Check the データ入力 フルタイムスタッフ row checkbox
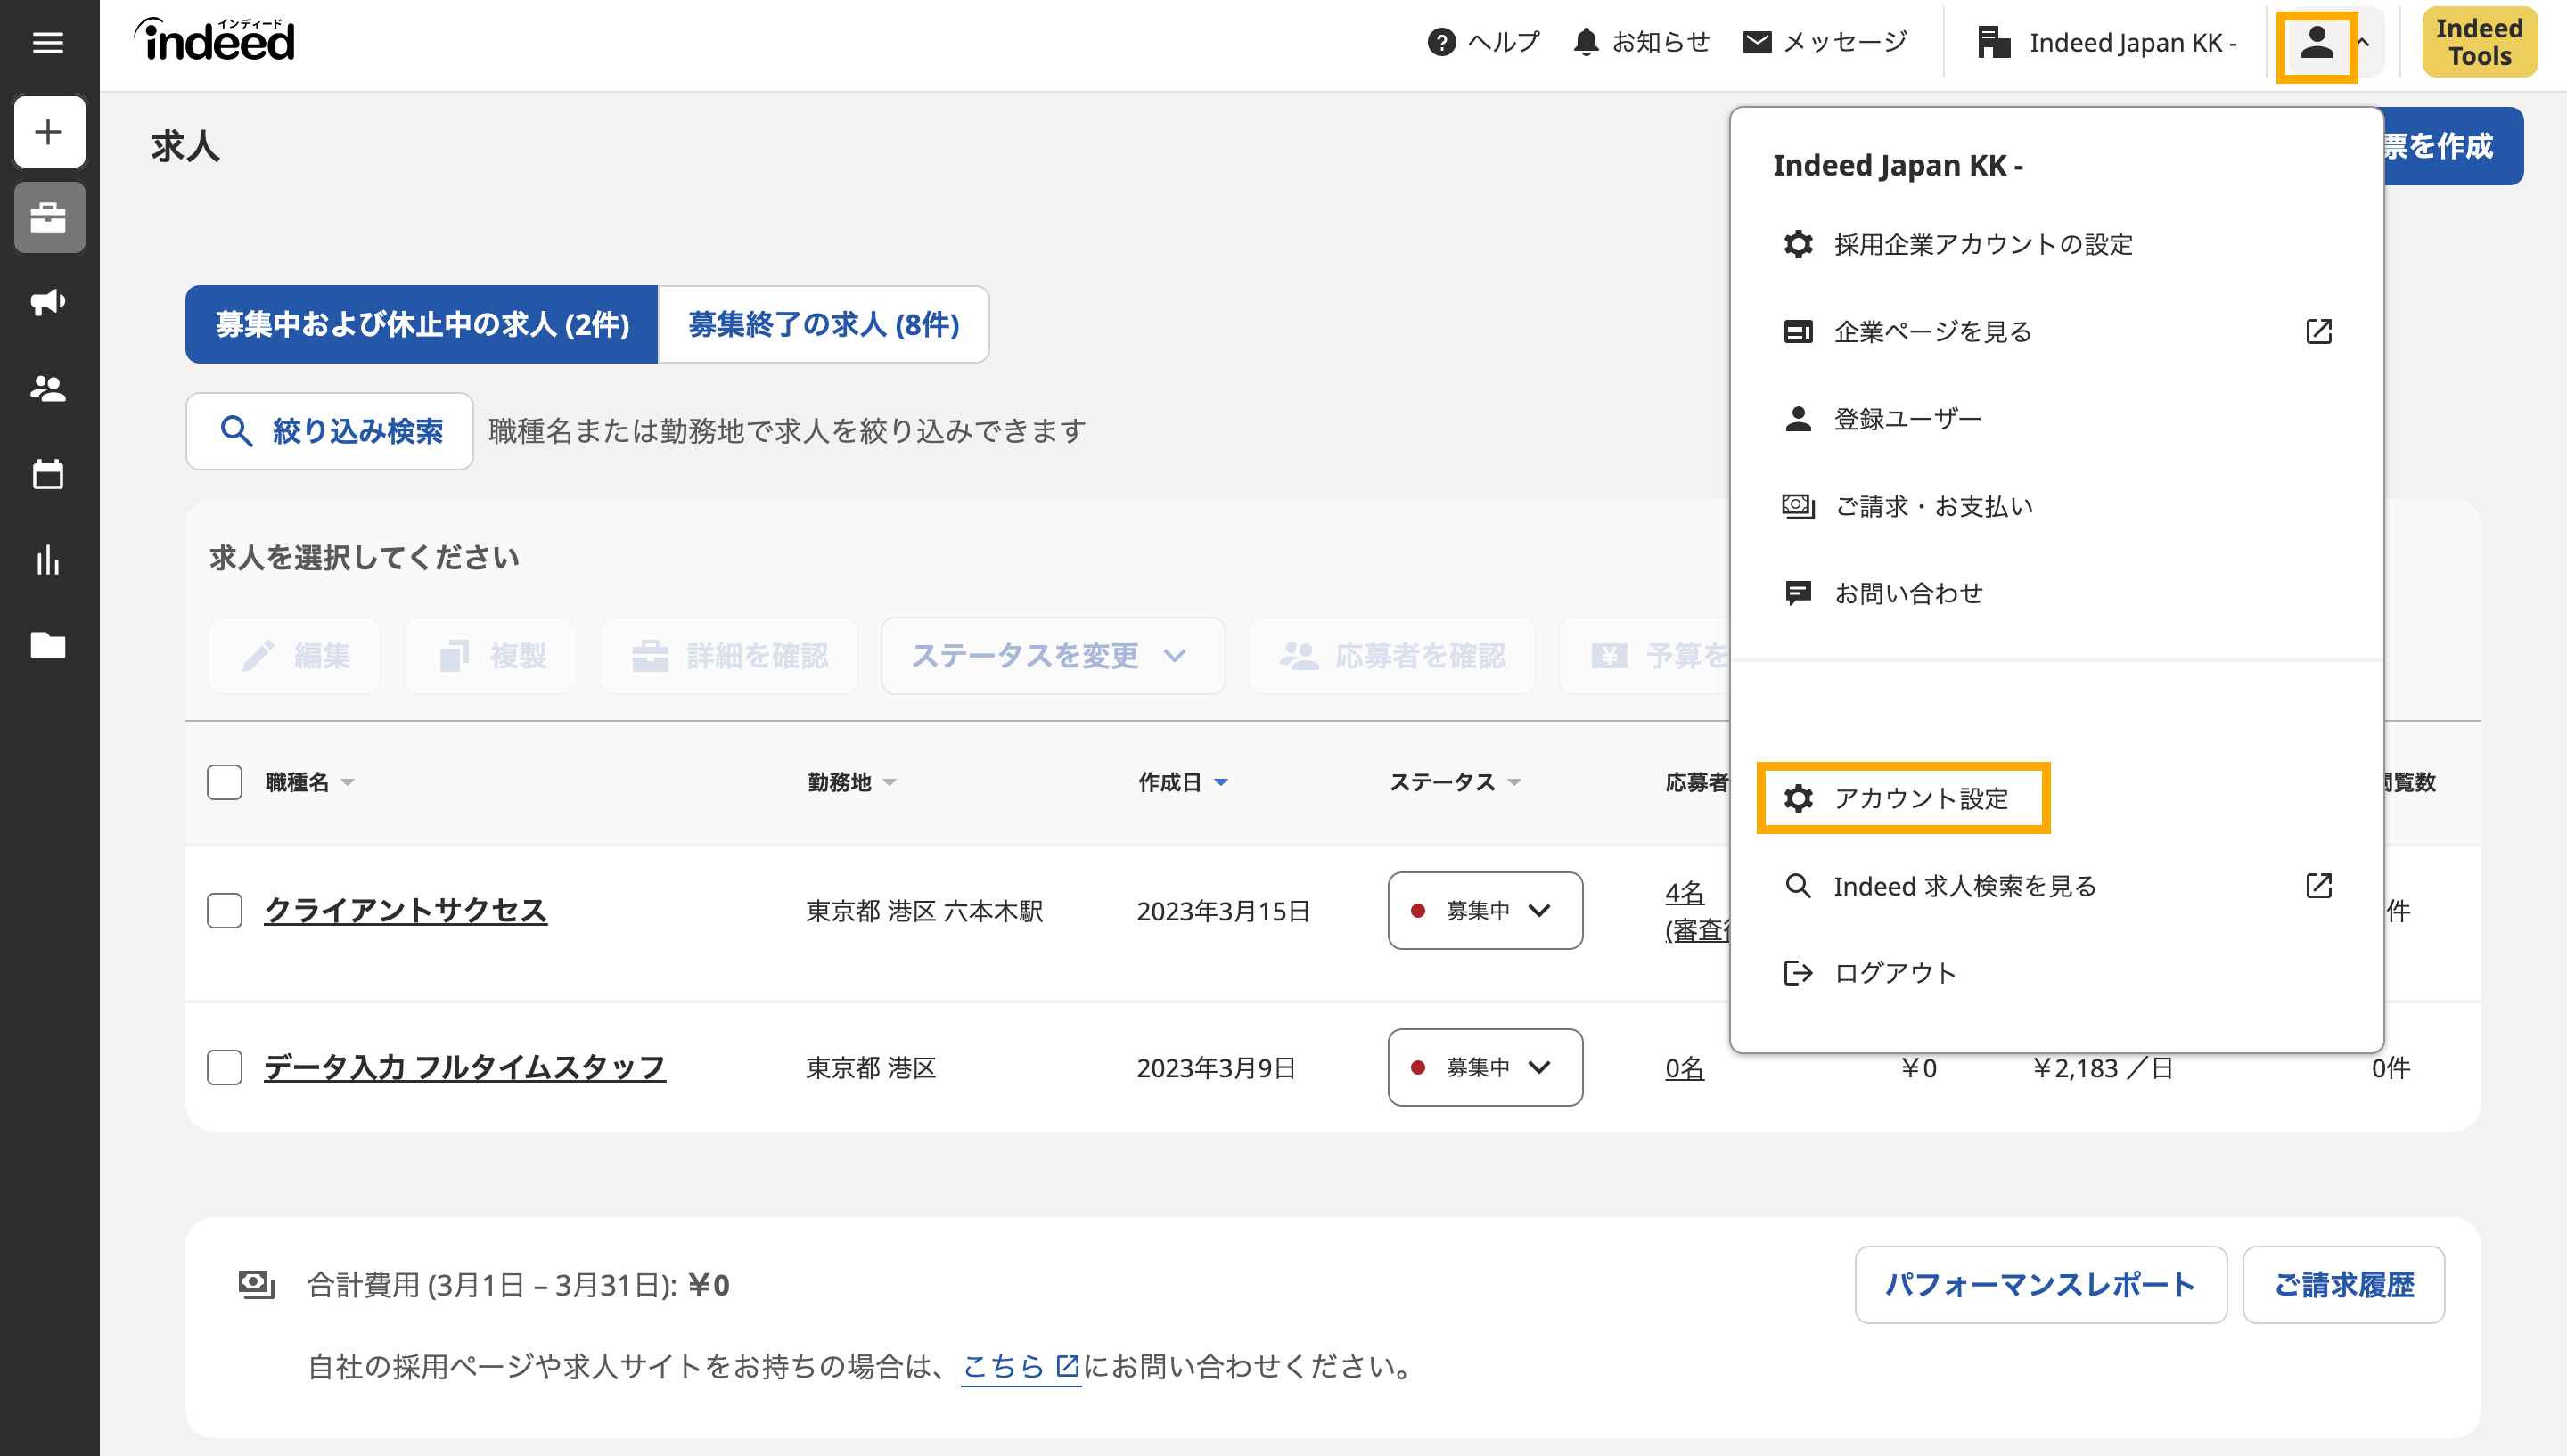2567x1456 pixels. point(224,1067)
